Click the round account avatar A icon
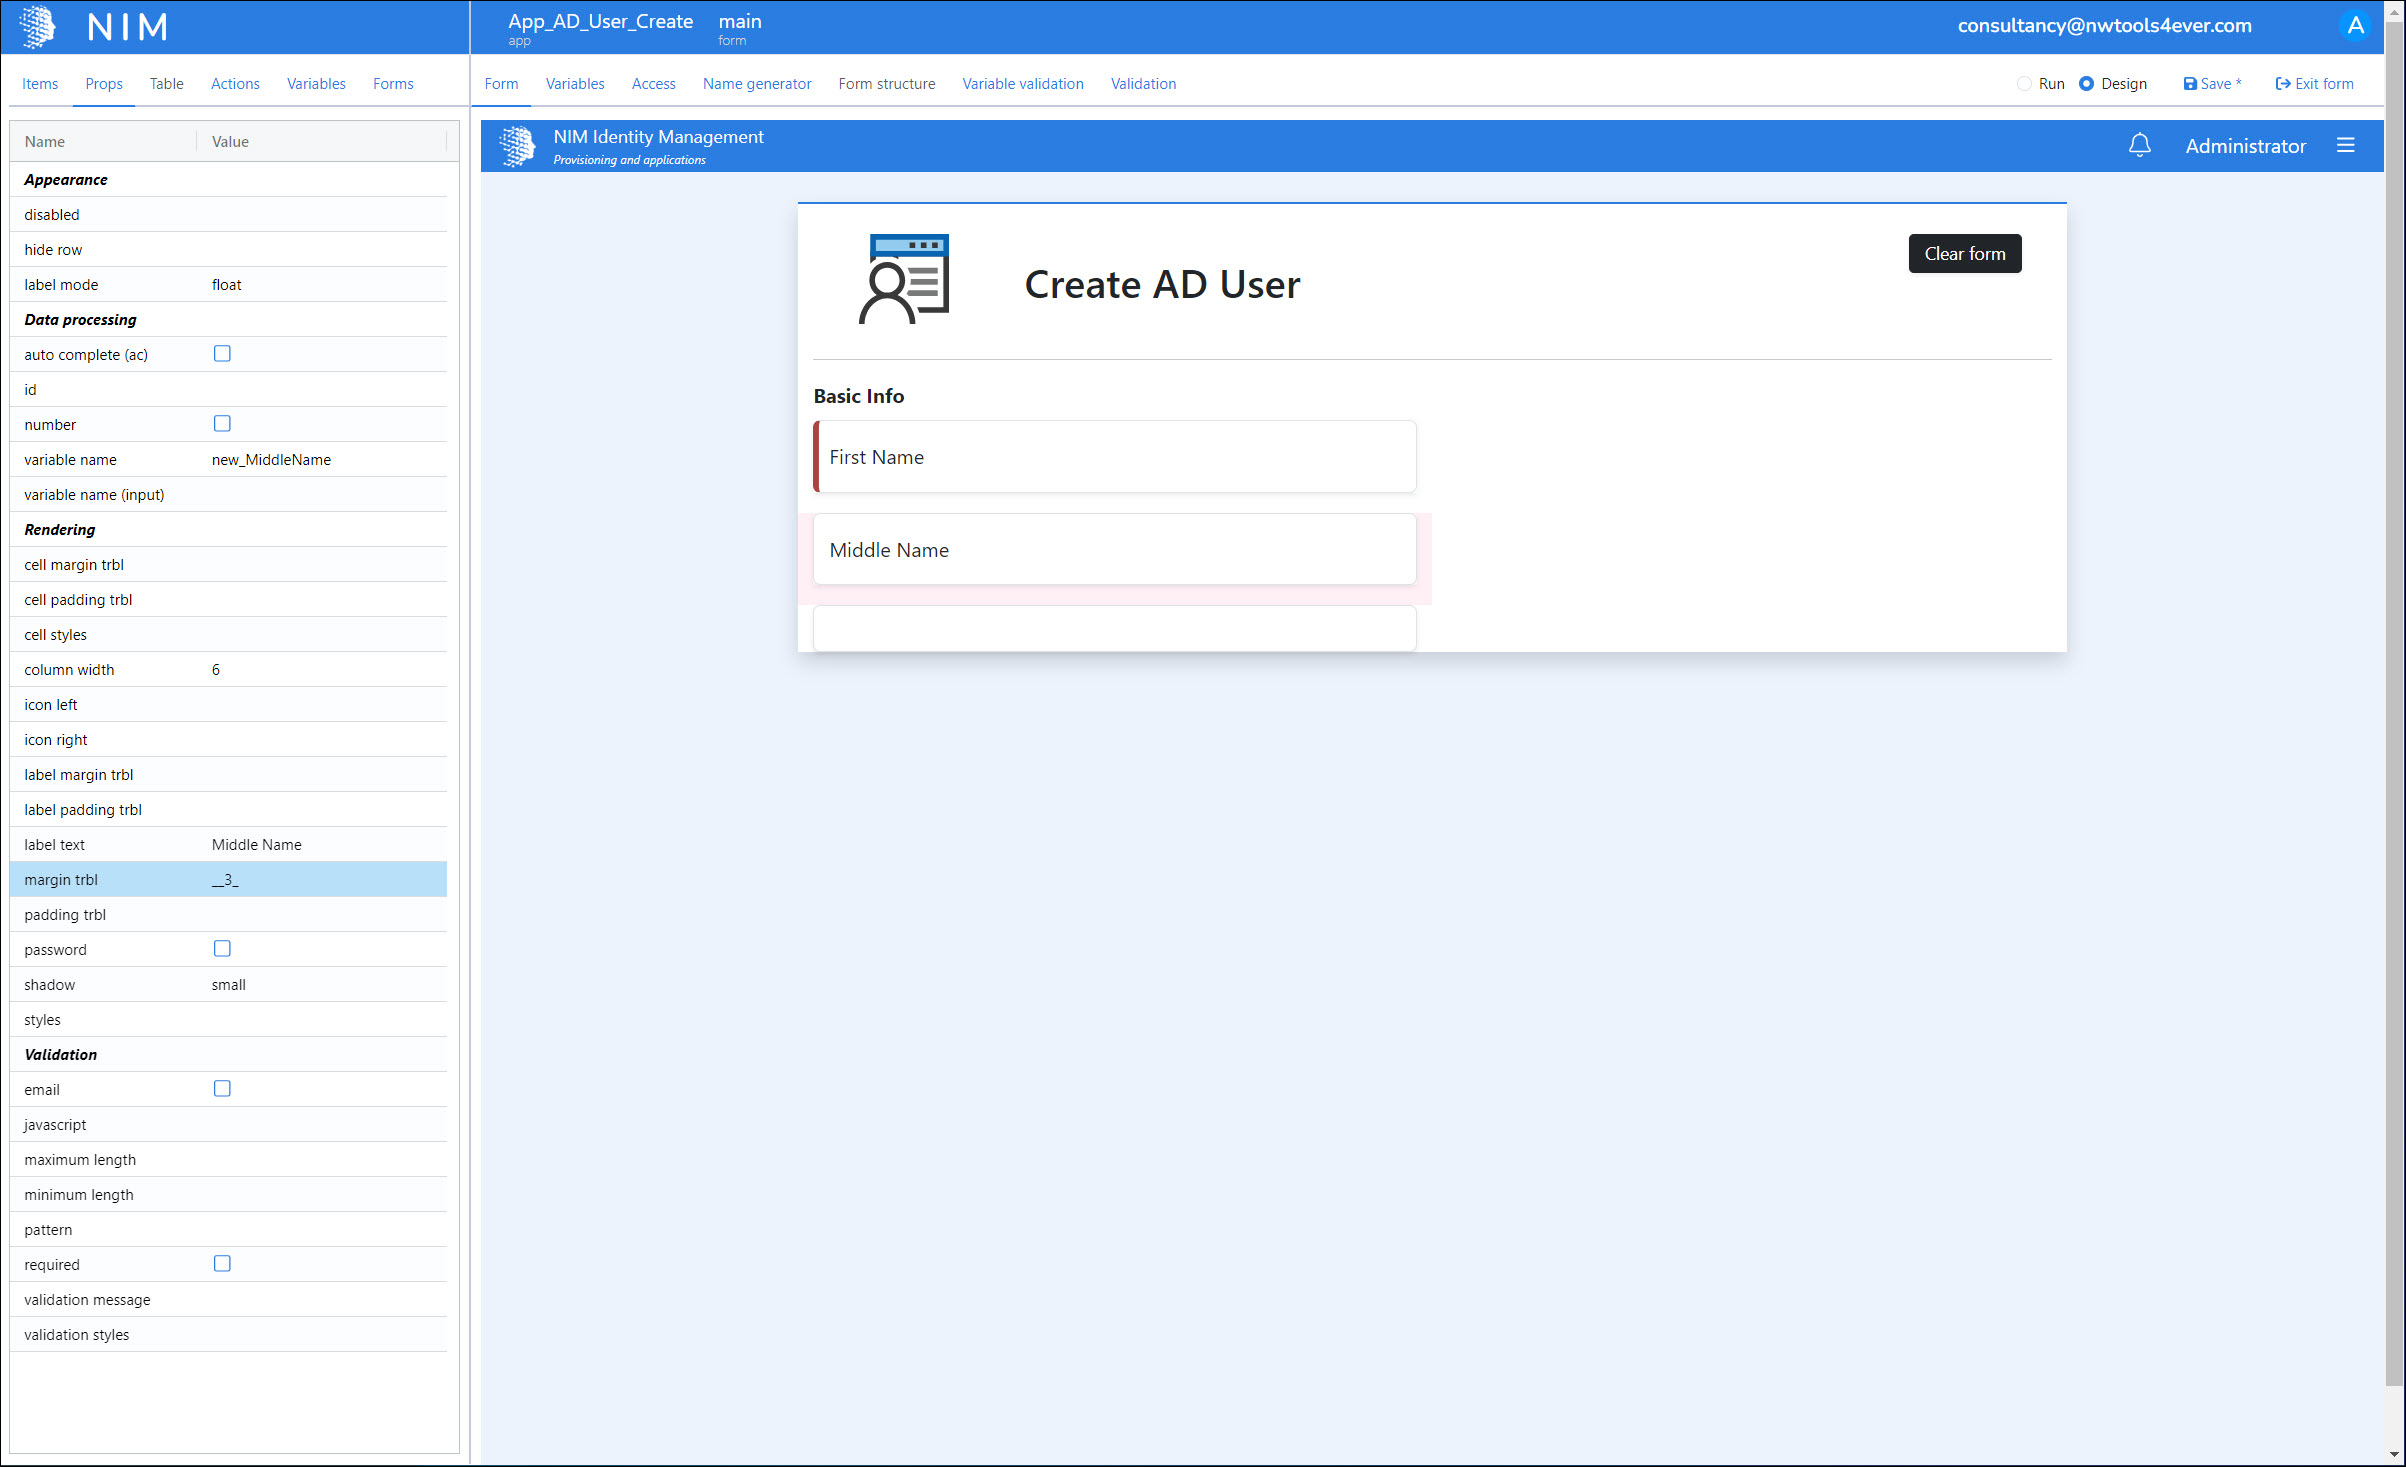2406x1467 pixels. click(x=2356, y=26)
